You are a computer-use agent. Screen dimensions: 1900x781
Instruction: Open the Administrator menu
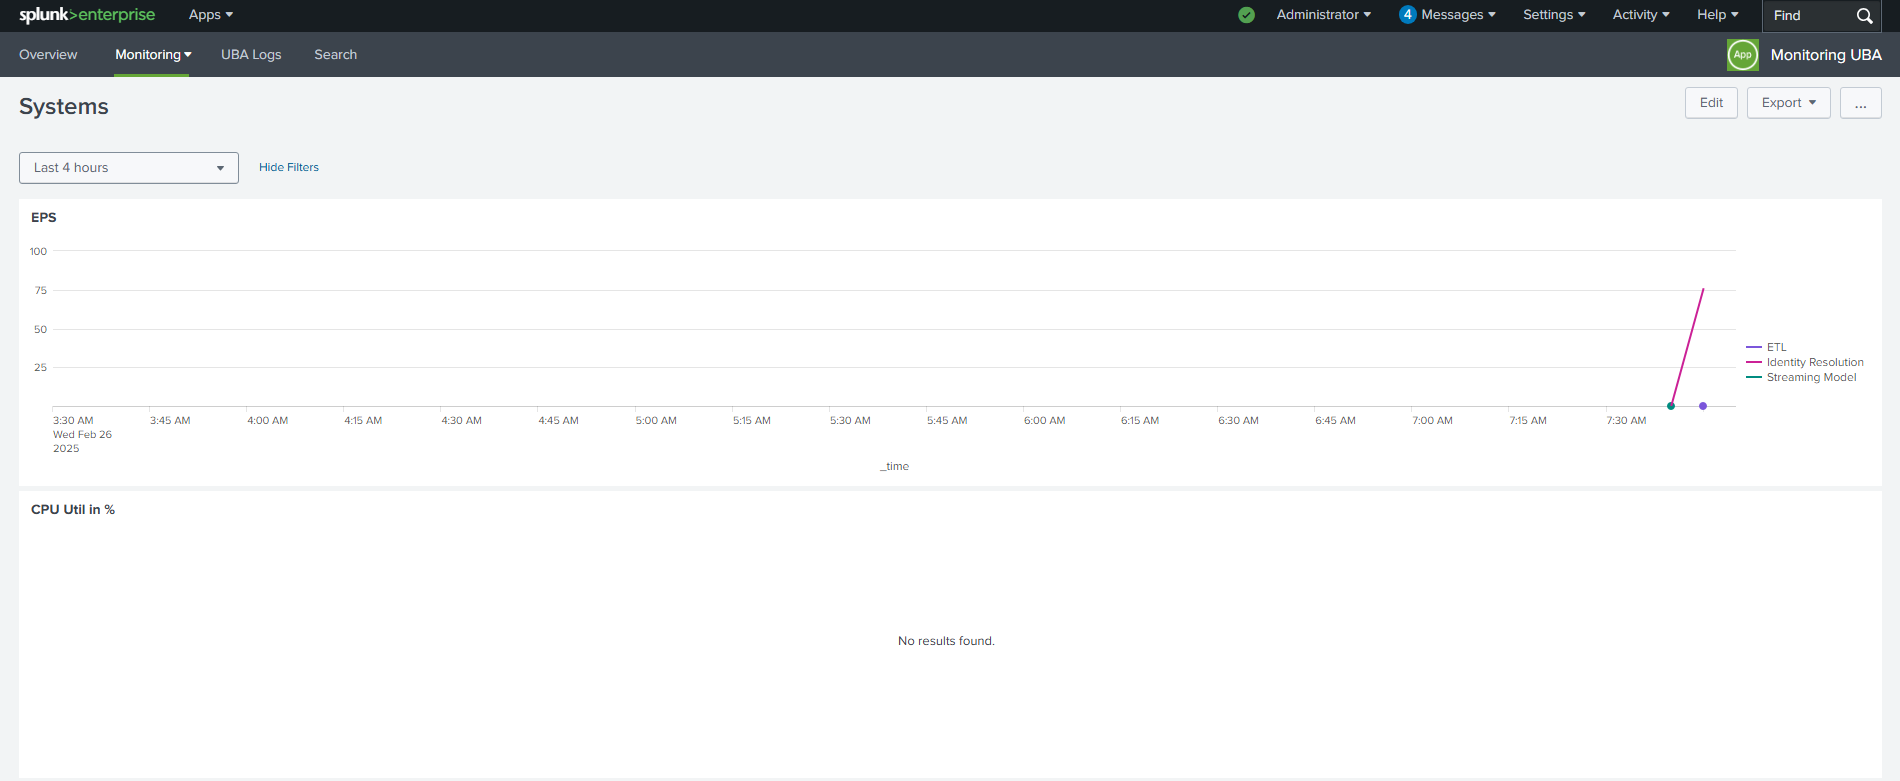pos(1324,15)
